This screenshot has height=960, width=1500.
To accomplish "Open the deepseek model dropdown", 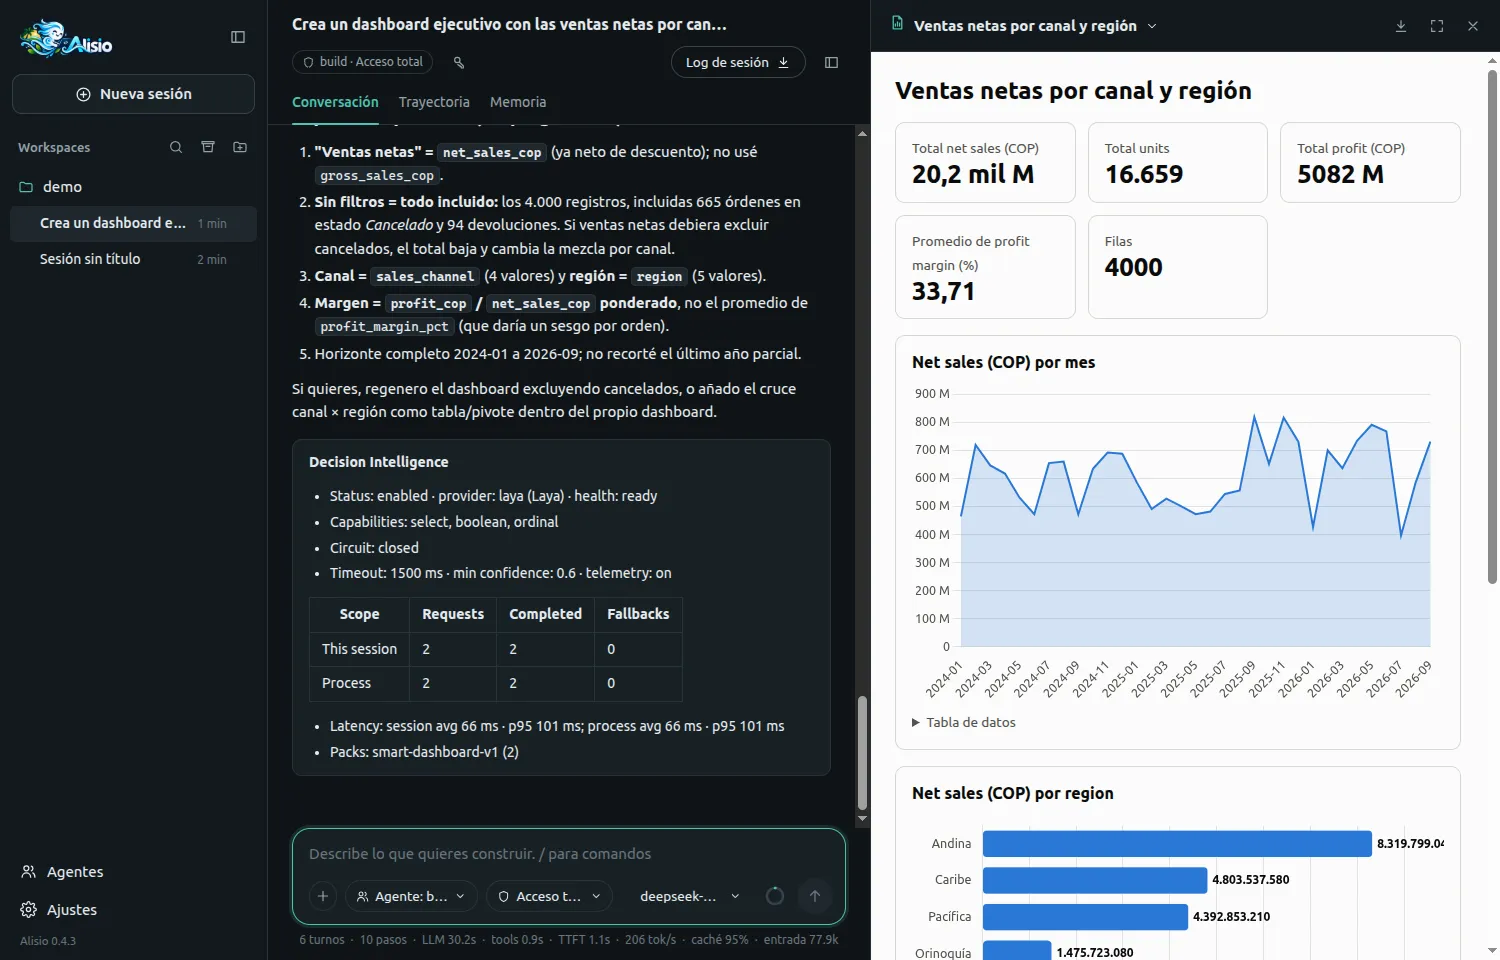I will click(x=690, y=896).
